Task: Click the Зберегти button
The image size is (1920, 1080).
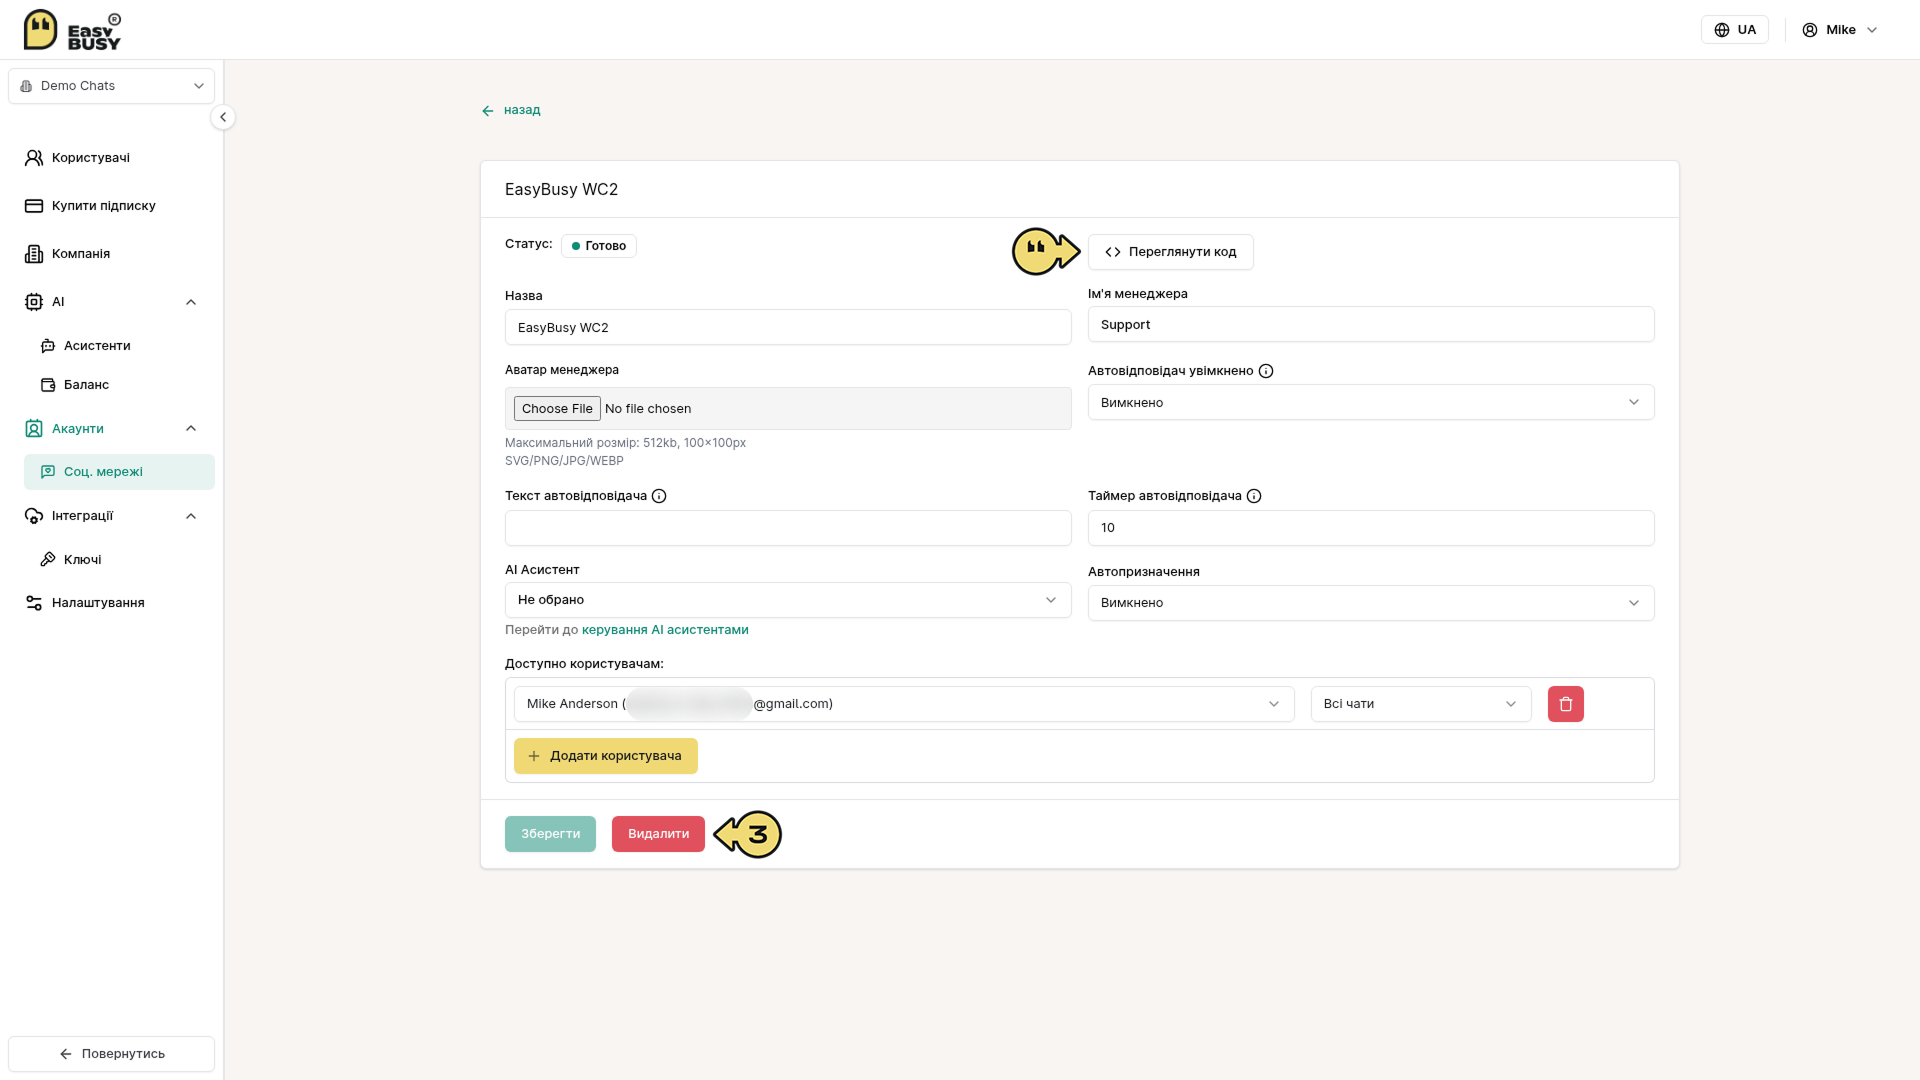Action: click(550, 834)
